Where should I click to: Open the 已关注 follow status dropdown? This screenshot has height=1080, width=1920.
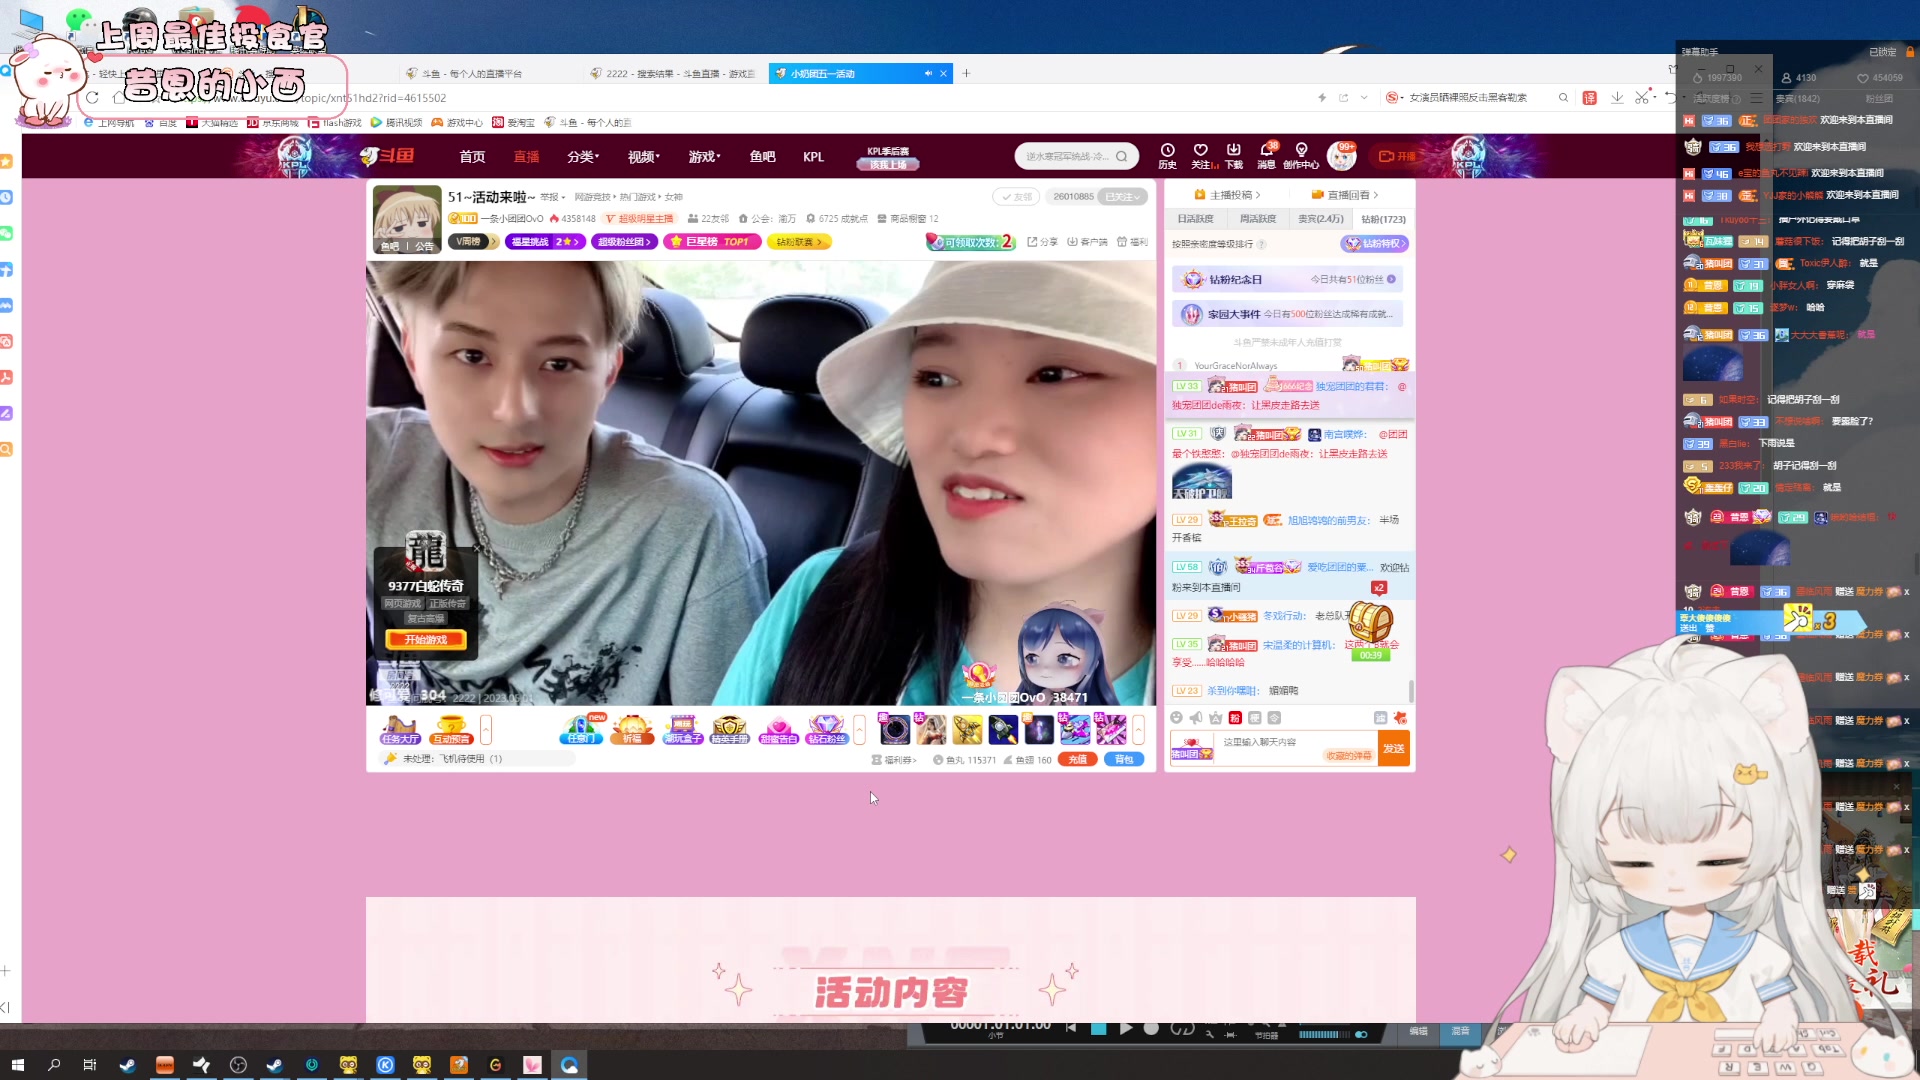[x=1124, y=197]
